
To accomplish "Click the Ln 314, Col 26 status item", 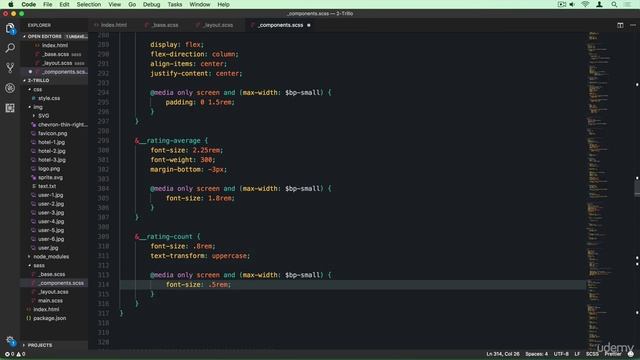I will click(502, 354).
